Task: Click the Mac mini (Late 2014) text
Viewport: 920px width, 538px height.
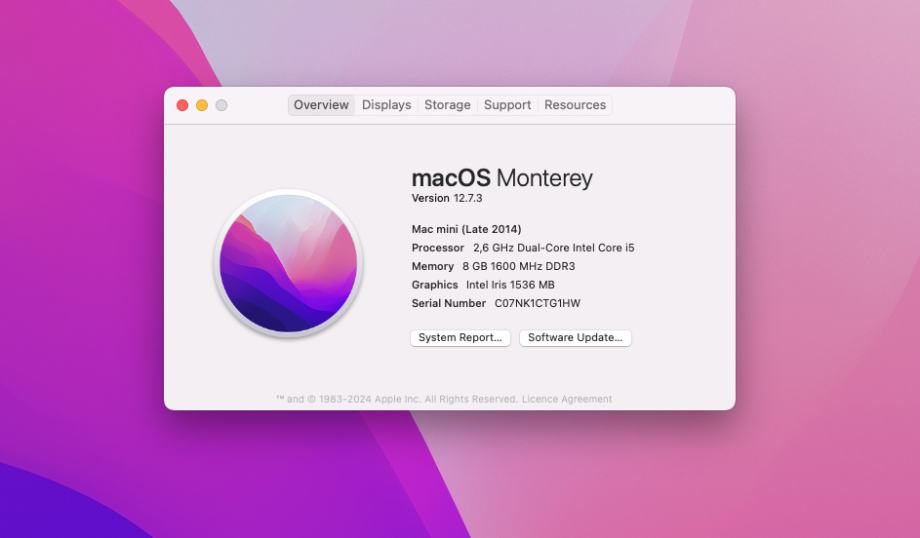Action: point(466,229)
